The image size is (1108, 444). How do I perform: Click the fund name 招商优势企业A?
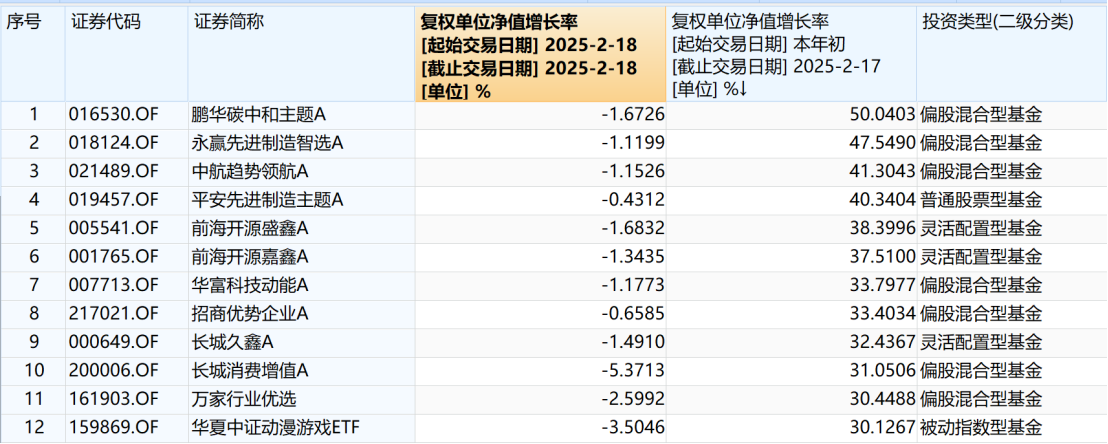[x=250, y=314]
